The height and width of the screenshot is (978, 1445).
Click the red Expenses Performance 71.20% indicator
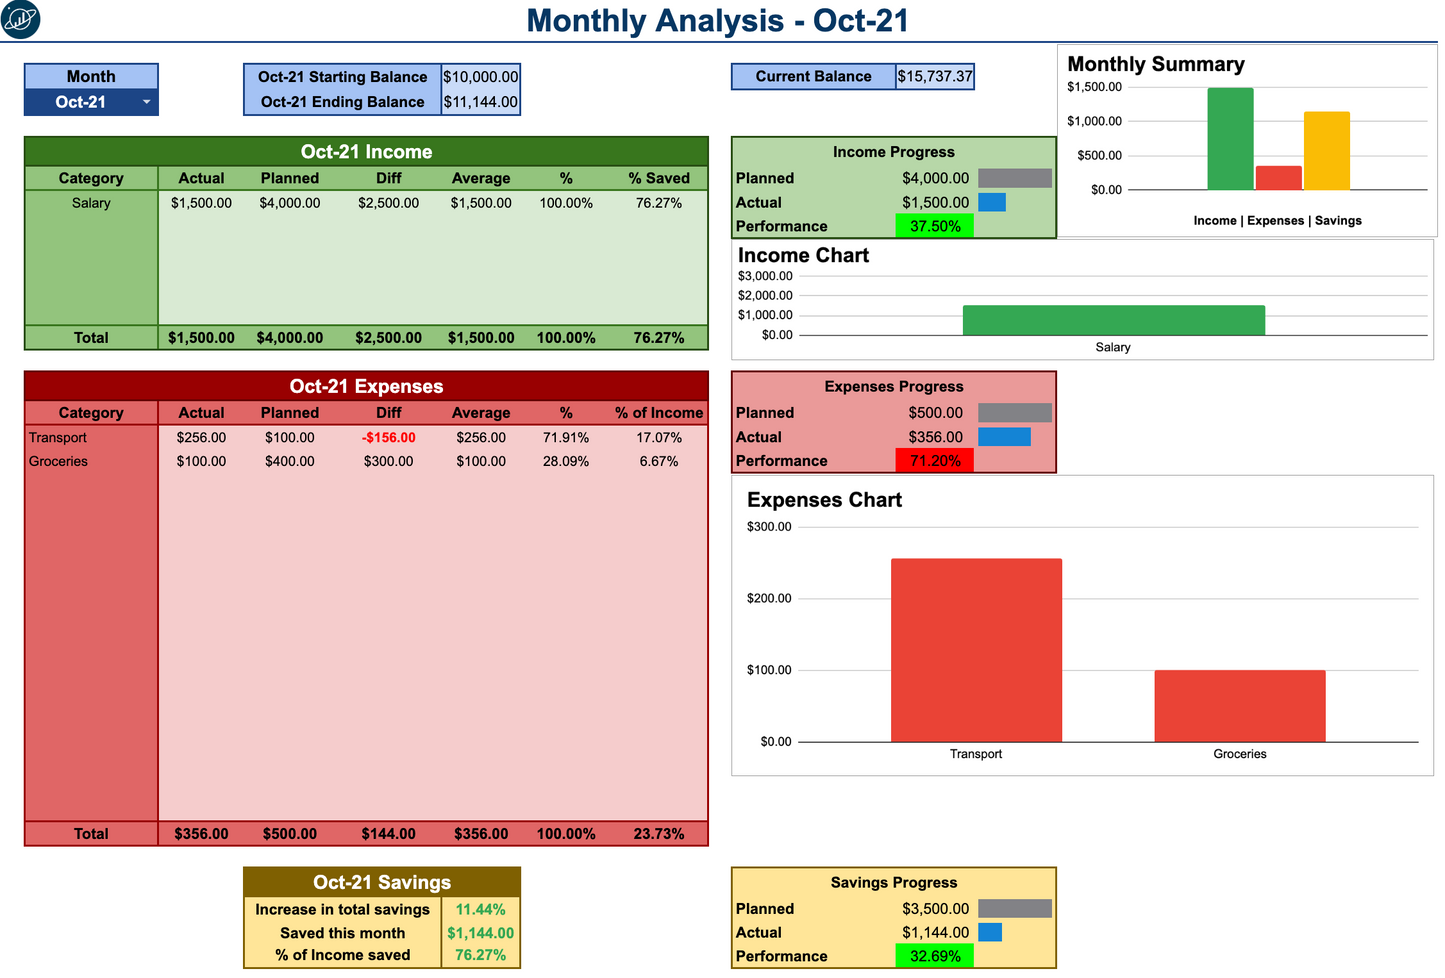(x=934, y=460)
